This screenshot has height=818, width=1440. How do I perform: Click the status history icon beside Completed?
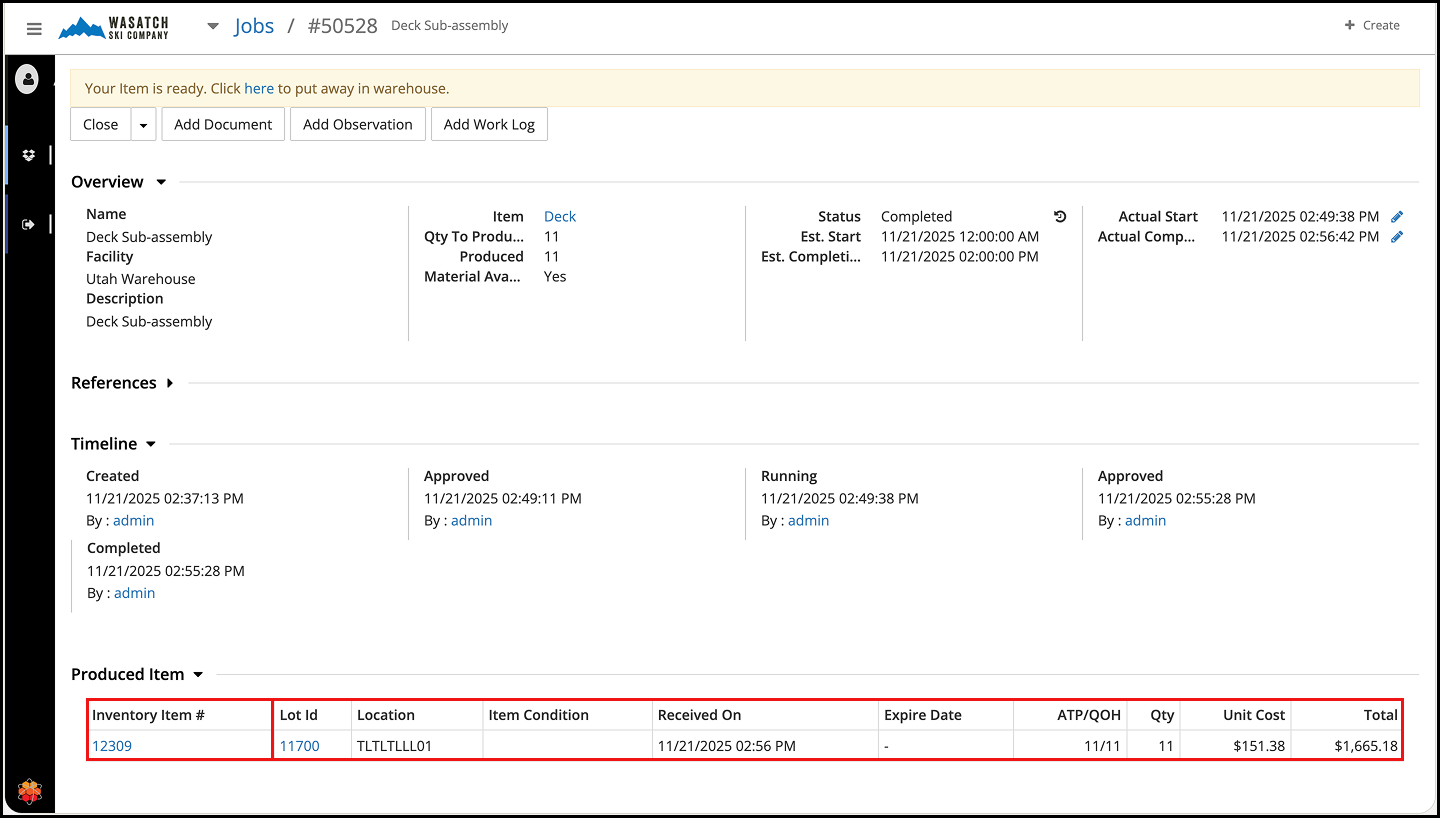(1060, 216)
